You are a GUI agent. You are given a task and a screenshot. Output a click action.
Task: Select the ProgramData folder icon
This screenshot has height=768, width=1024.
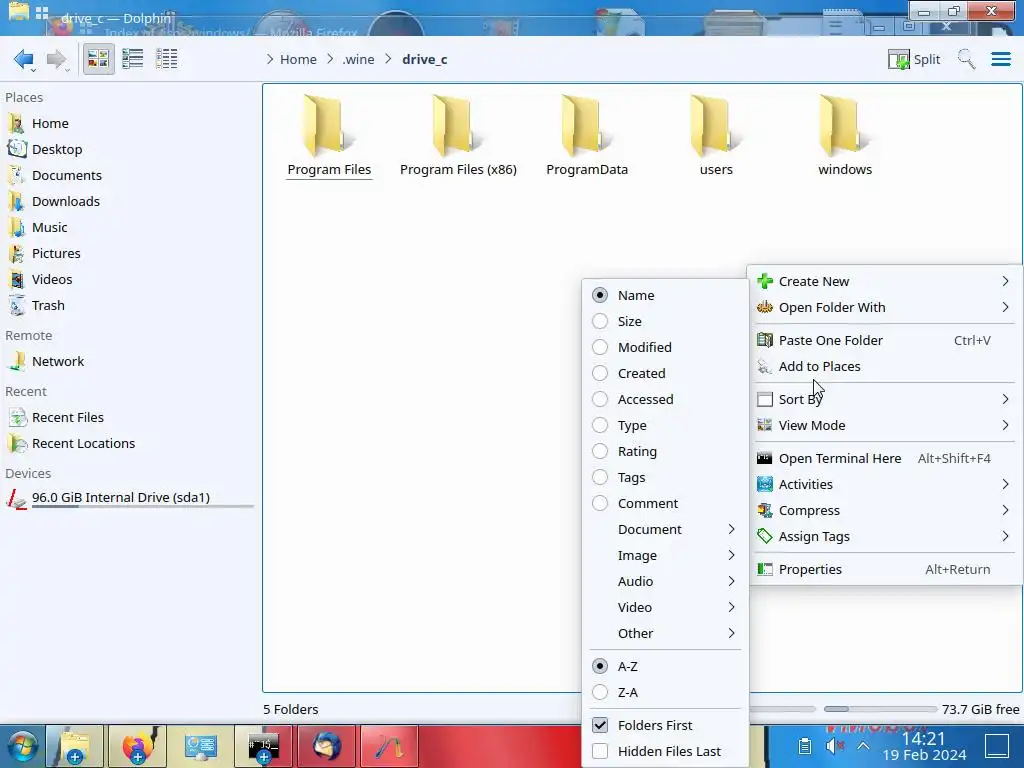click(x=586, y=126)
